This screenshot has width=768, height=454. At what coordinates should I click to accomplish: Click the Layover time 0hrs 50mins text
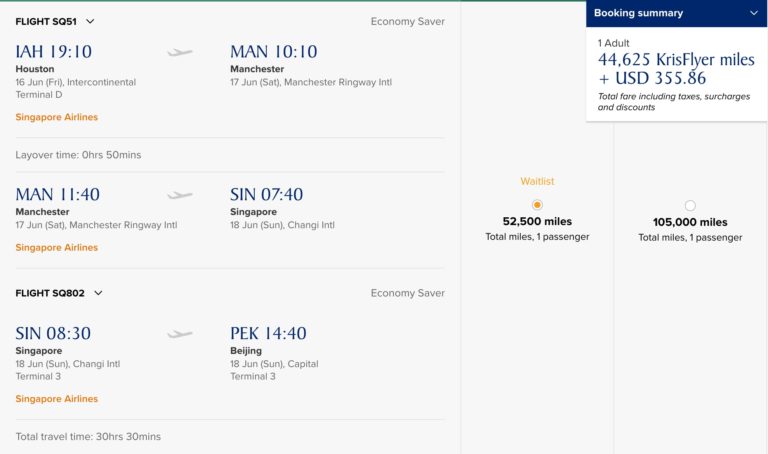coord(78,155)
